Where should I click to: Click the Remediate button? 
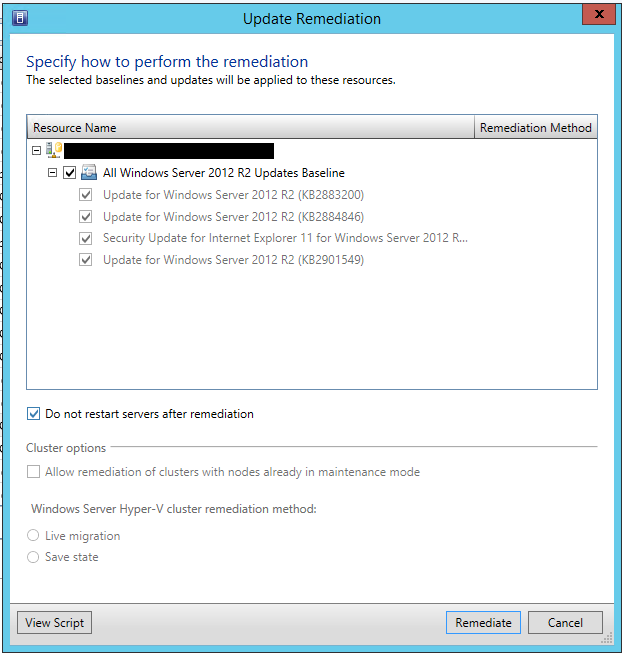point(483,622)
